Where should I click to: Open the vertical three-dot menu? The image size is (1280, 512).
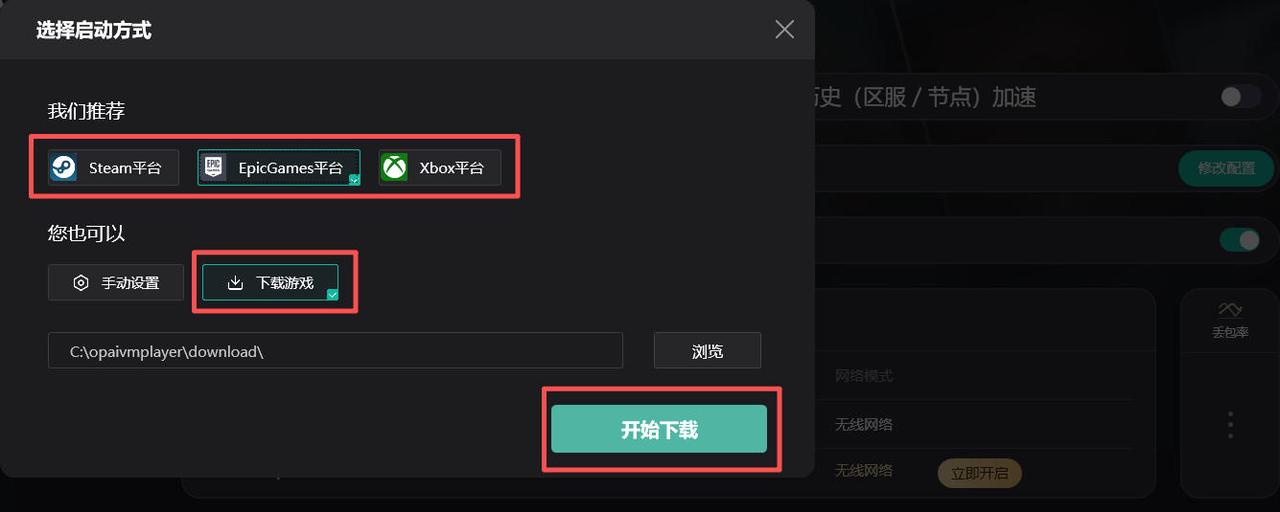pos(1231,425)
